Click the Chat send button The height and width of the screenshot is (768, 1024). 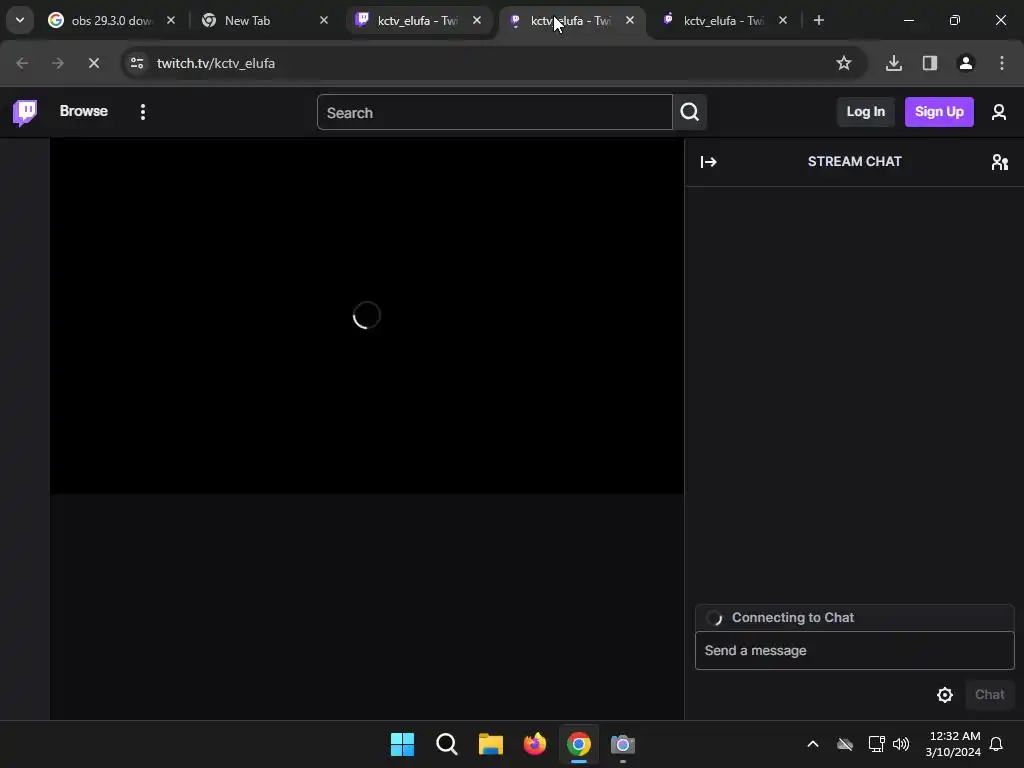[x=989, y=695]
